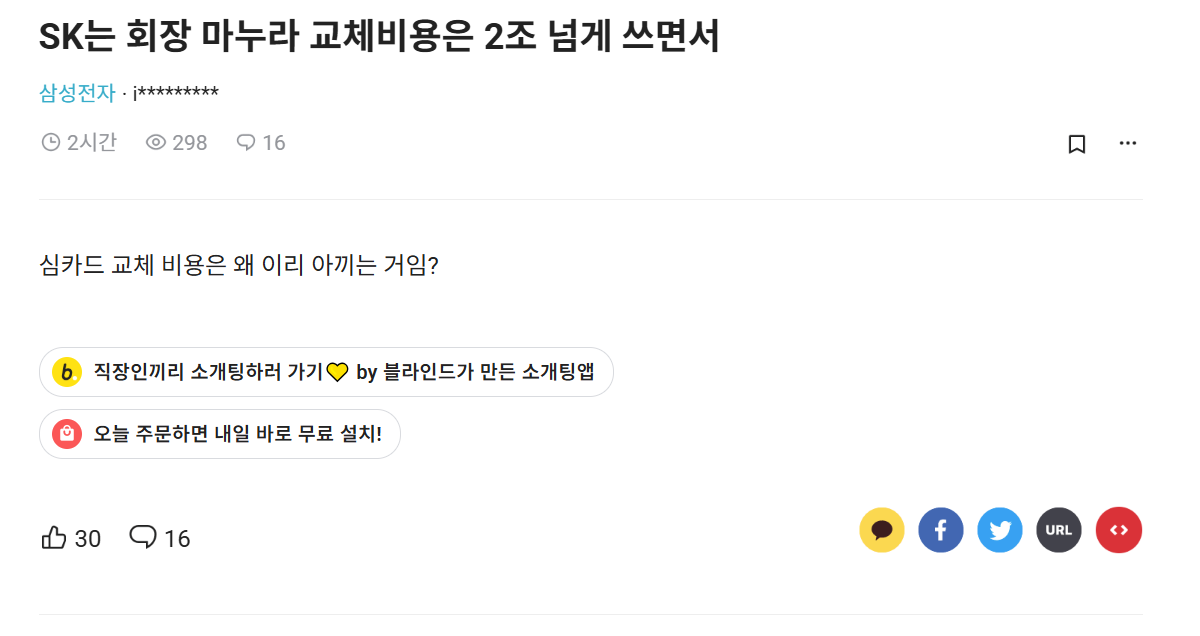Viewport: 1200px width, 636px height.
Task: Click the post body text 심카드 교체 비용은
Action: tap(238, 267)
